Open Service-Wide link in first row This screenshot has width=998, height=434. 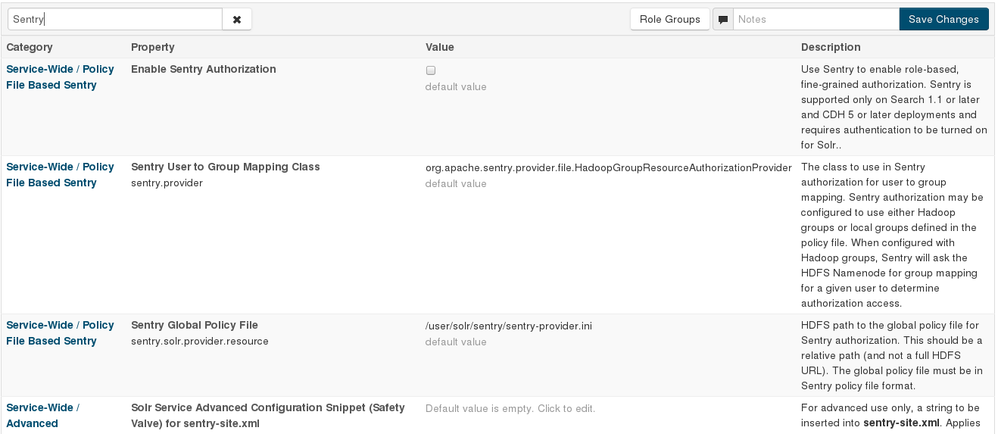[x=40, y=69]
